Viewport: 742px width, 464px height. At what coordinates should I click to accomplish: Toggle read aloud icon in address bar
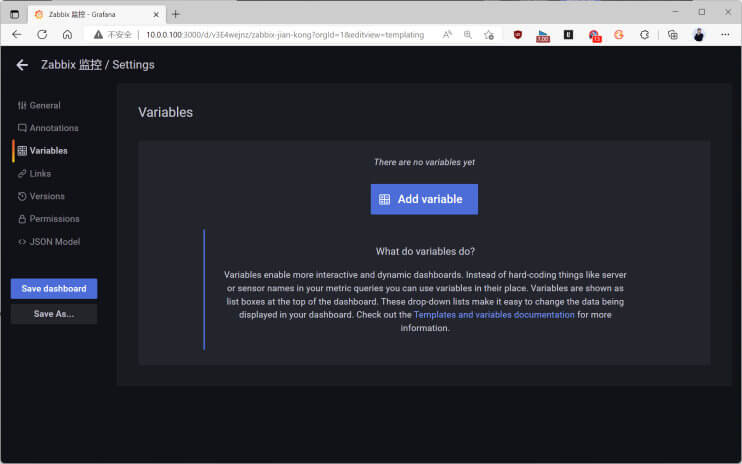447,35
